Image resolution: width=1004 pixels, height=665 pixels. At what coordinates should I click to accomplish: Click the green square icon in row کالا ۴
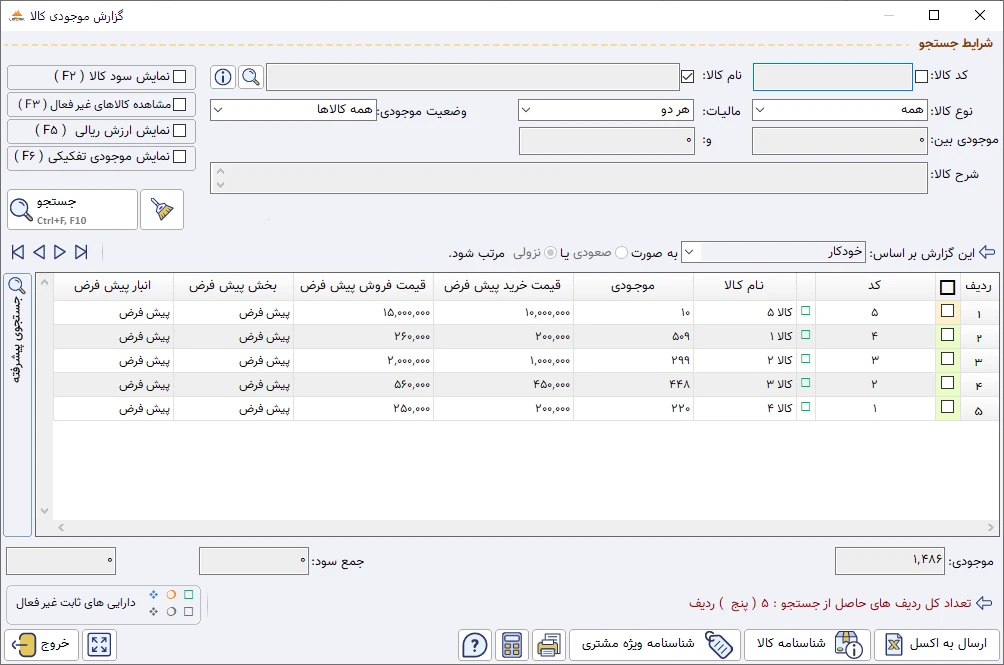click(806, 406)
